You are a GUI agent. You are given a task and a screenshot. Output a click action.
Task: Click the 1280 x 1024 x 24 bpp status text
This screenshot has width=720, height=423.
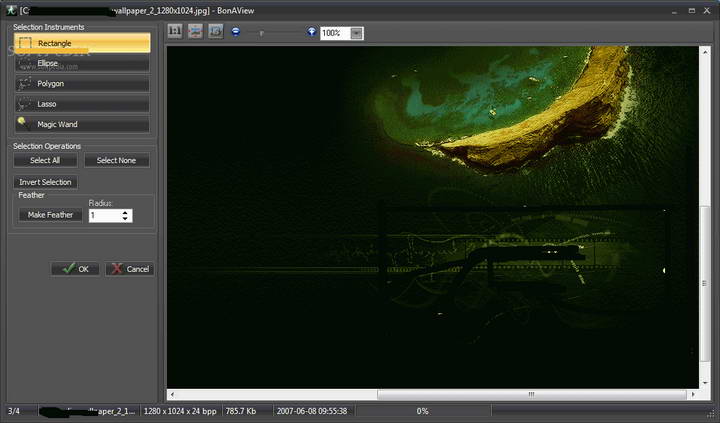180,411
